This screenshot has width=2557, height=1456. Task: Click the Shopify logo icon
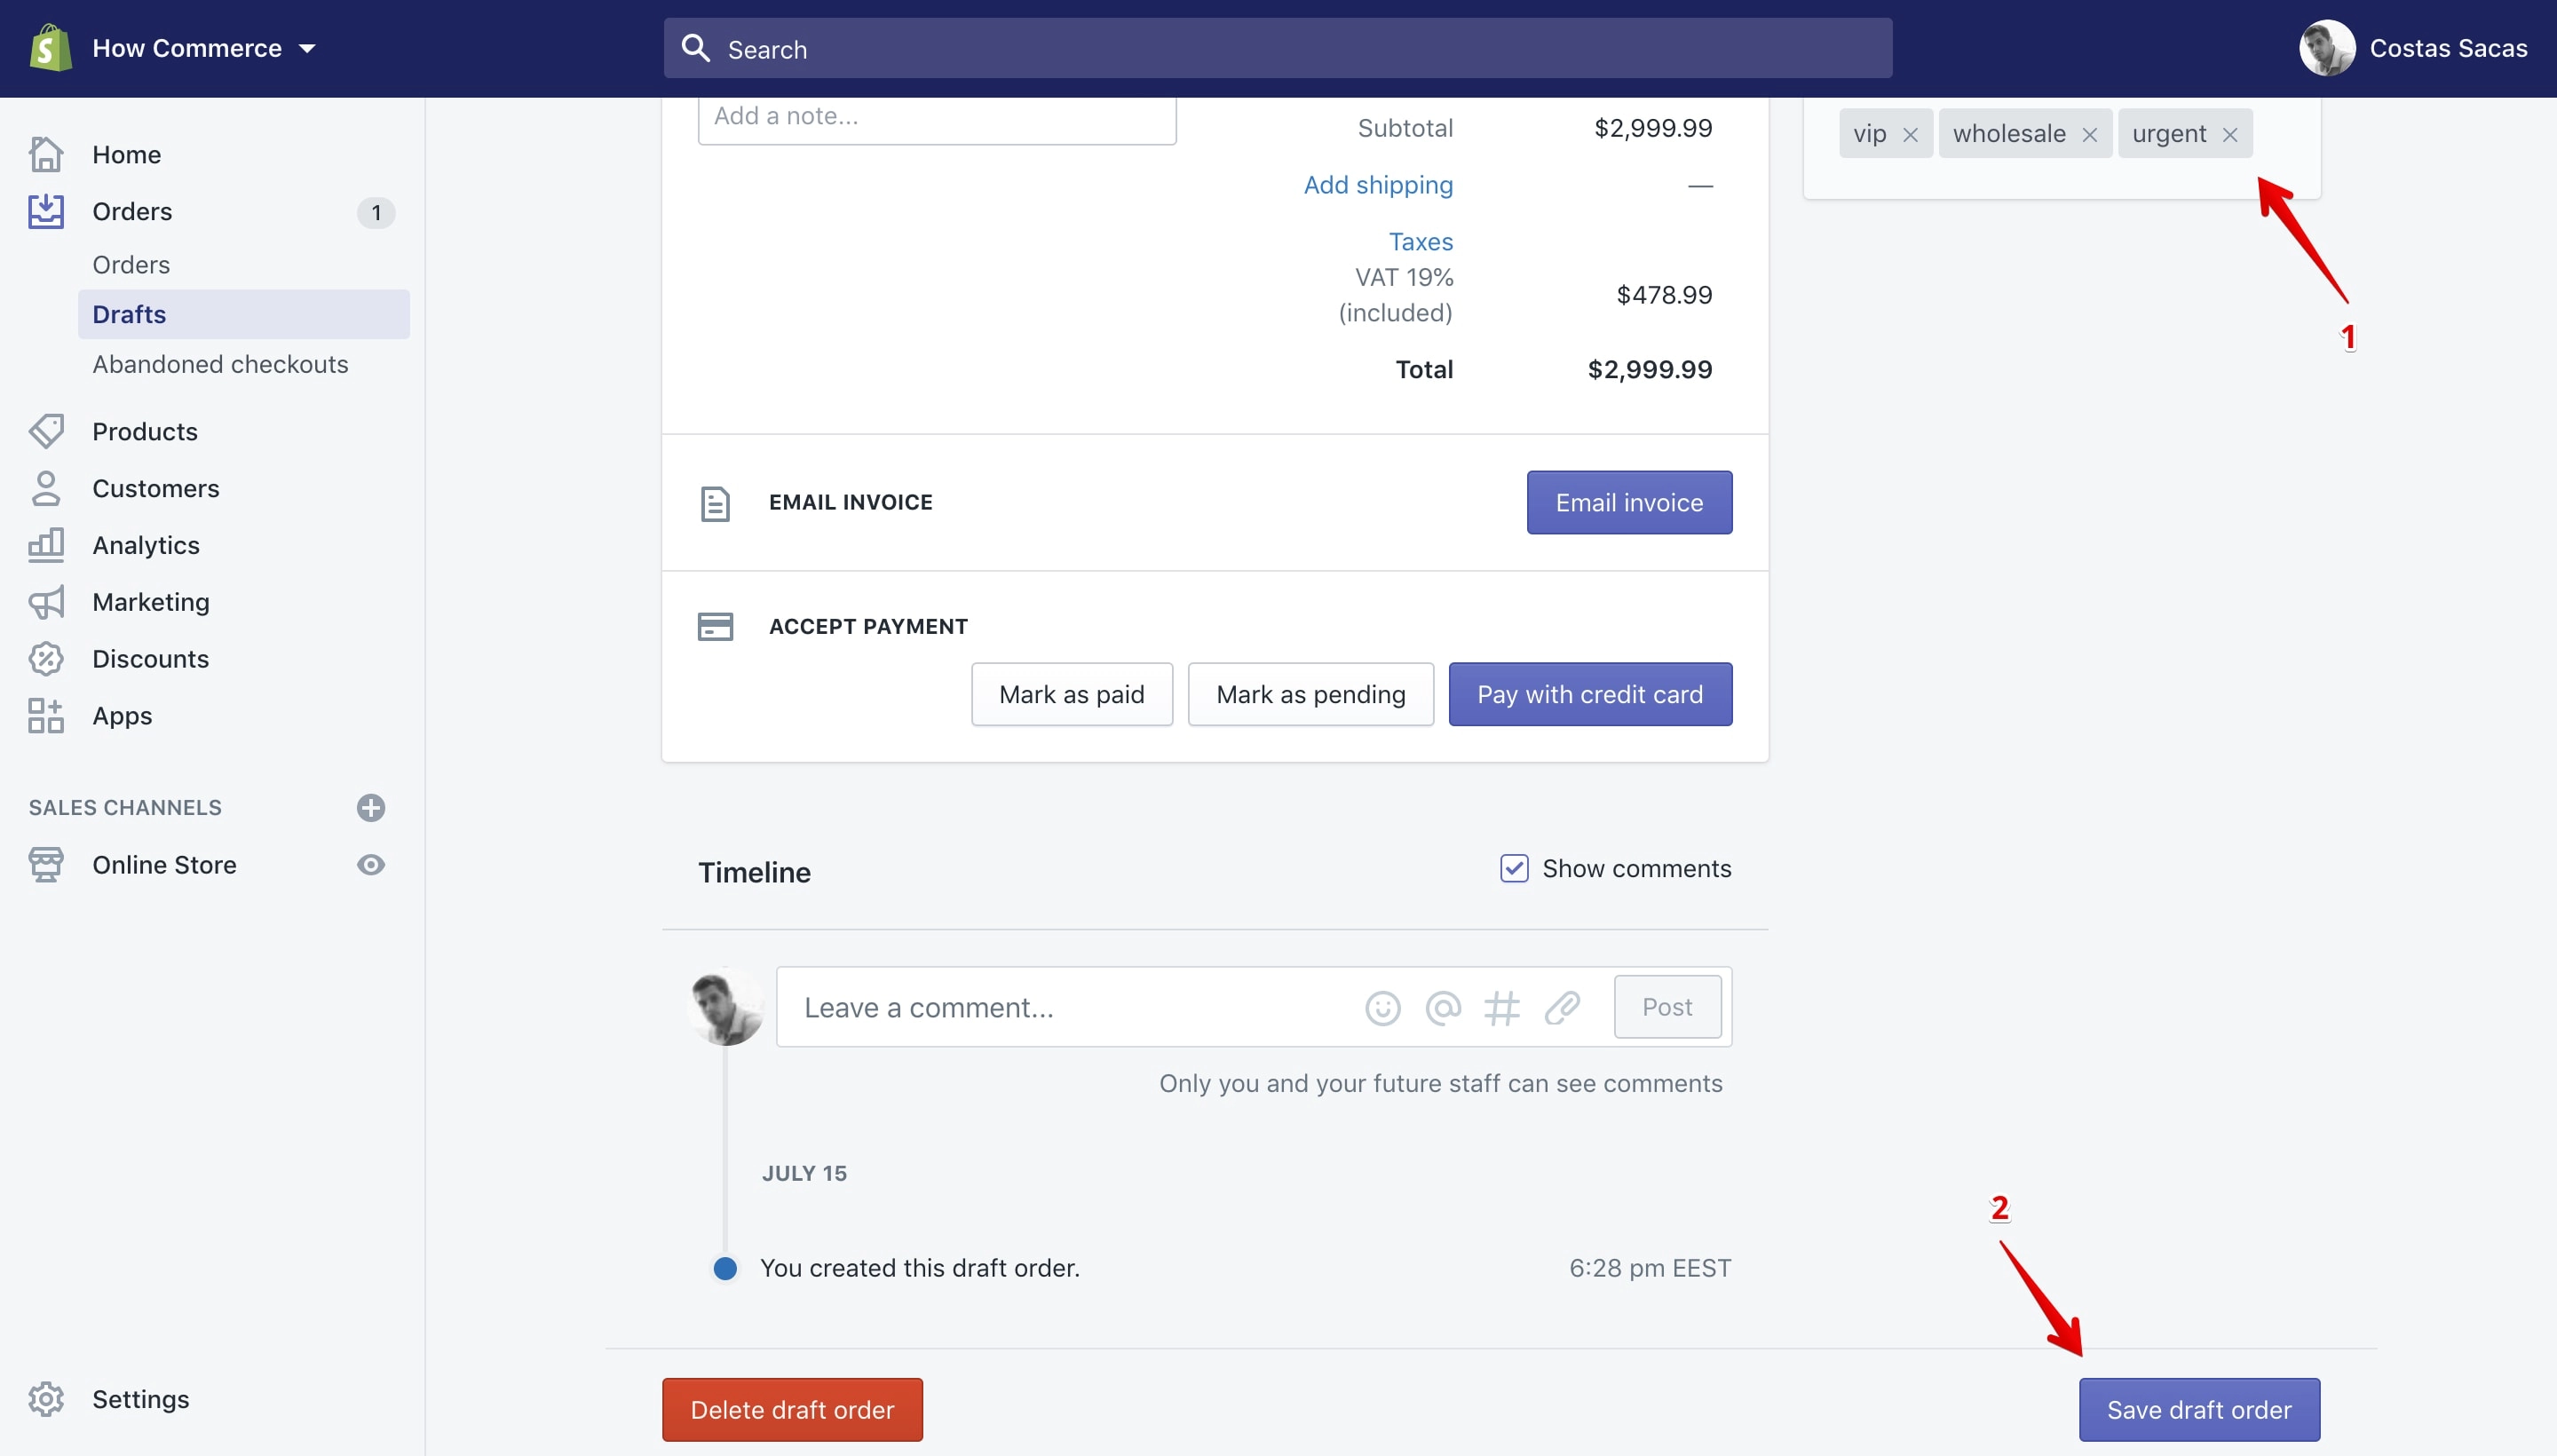pyautogui.click(x=50, y=48)
